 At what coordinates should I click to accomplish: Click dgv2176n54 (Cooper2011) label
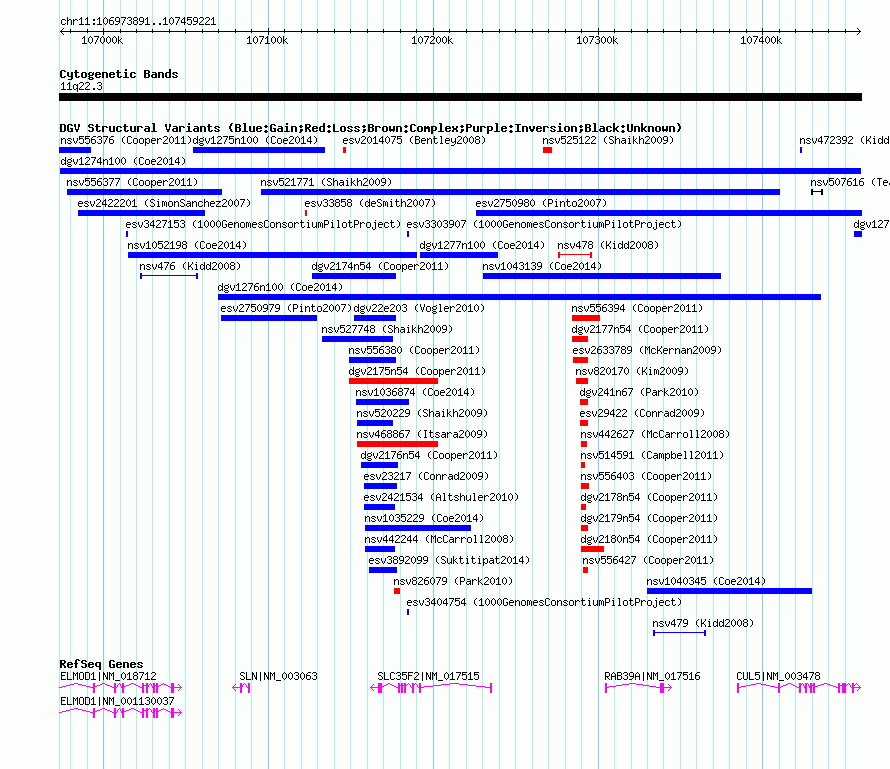coord(429,455)
